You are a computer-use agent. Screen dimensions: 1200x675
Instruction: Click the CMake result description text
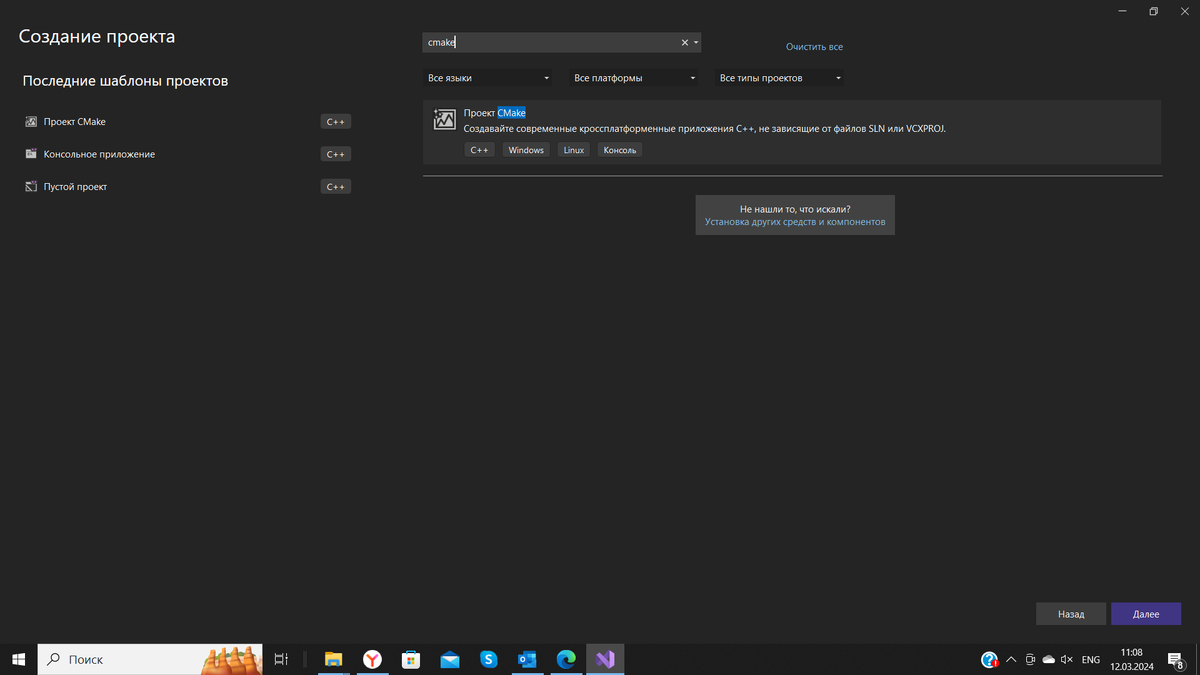(705, 129)
